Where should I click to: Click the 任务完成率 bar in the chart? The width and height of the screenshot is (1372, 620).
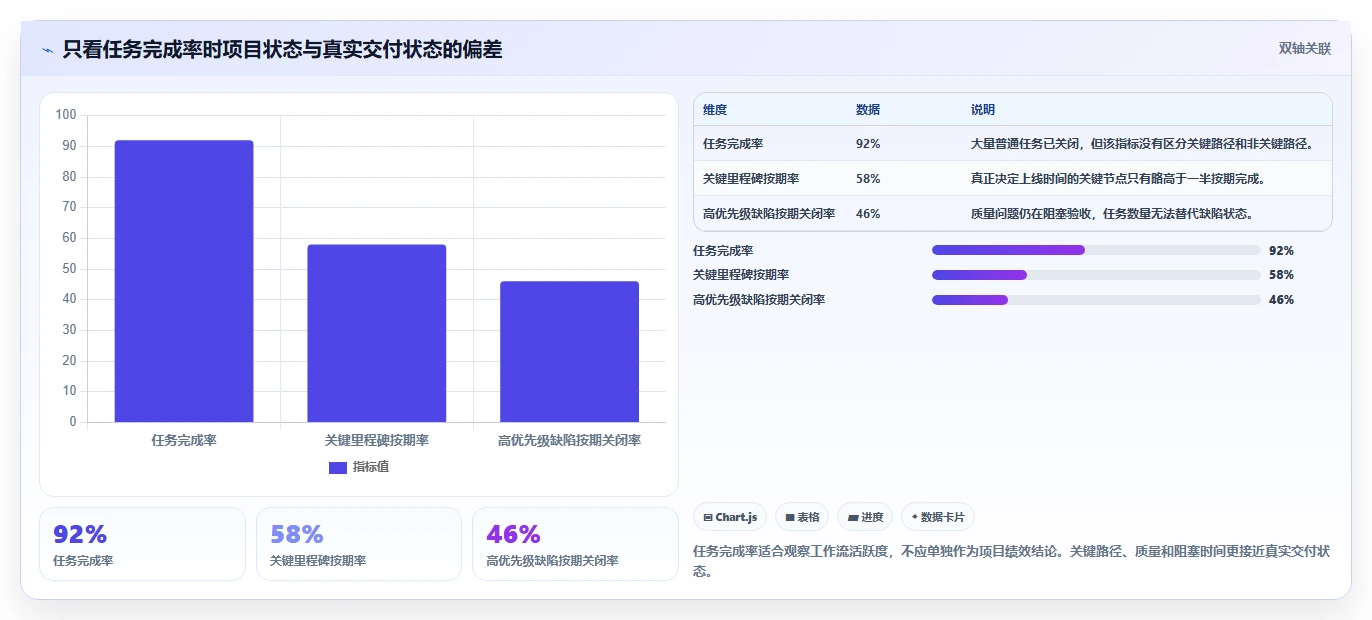tap(184, 281)
